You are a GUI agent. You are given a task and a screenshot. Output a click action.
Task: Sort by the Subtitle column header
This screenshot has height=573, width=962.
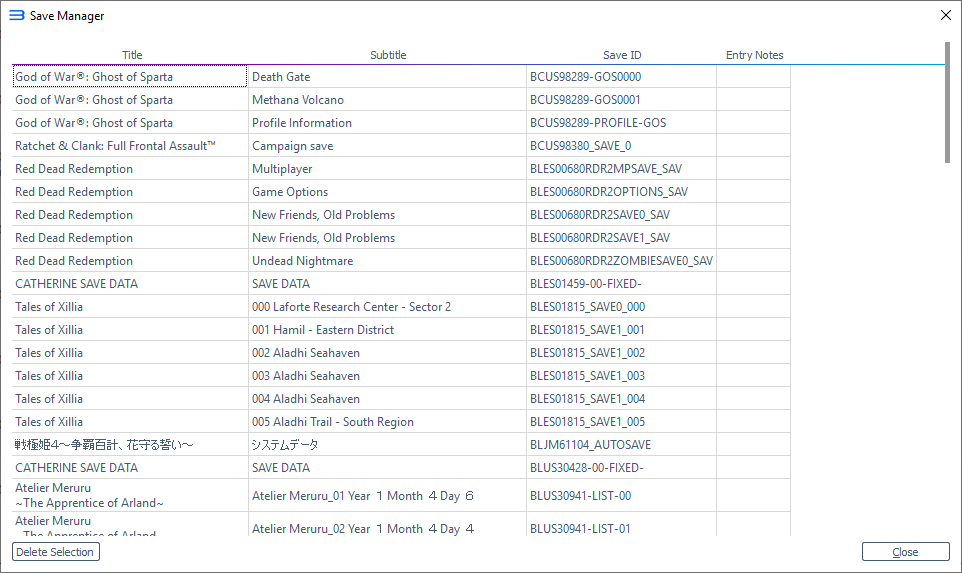pyautogui.click(x=388, y=55)
